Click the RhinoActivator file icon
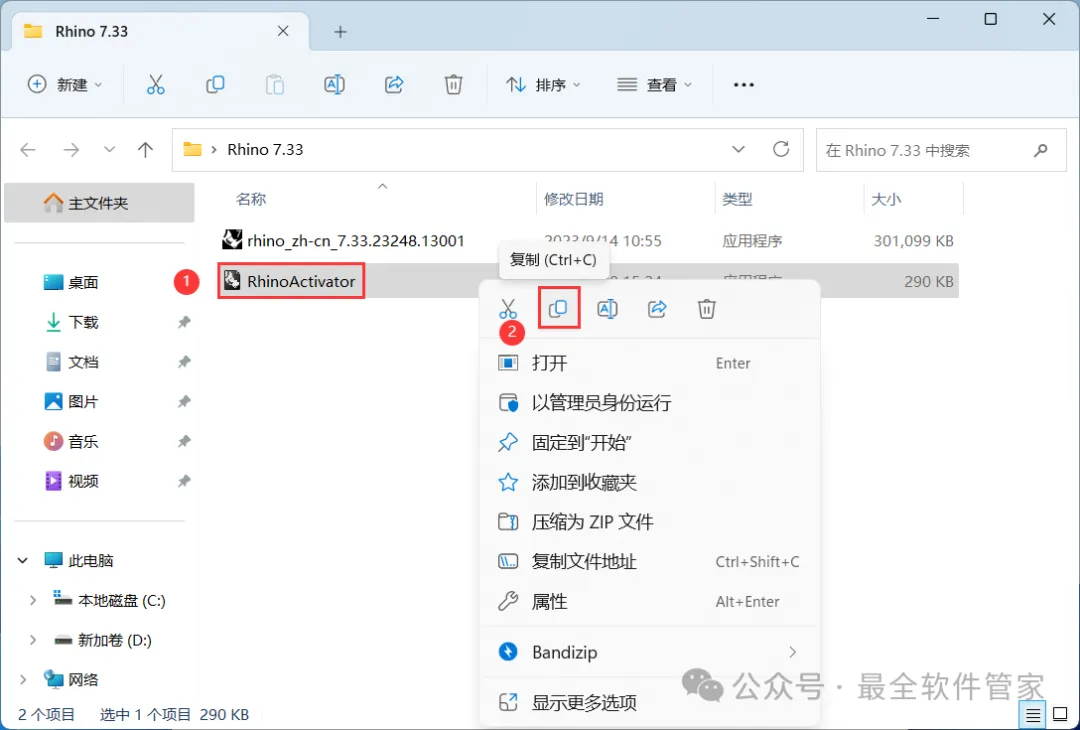 pyautogui.click(x=232, y=280)
